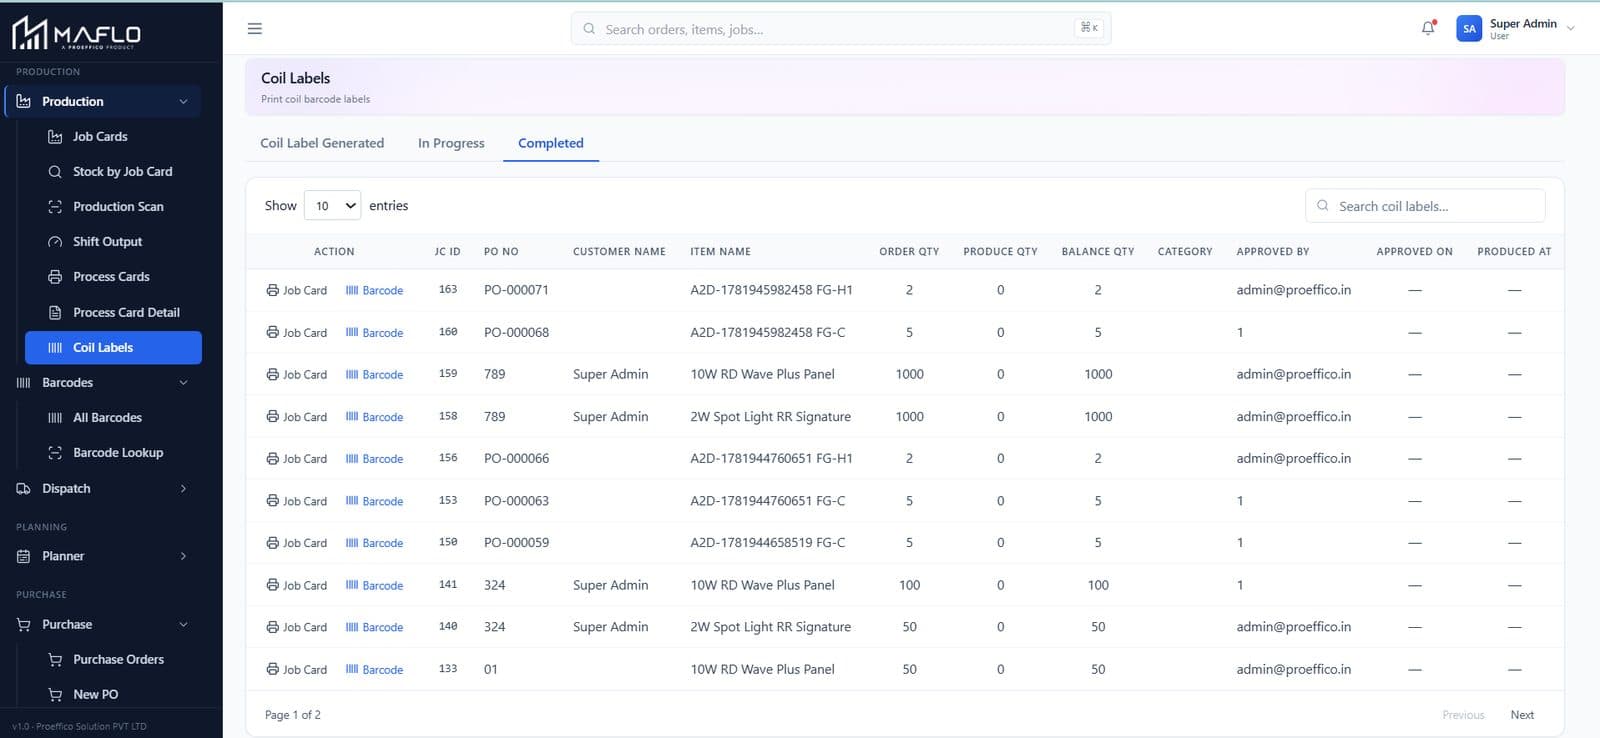This screenshot has width=1600, height=738.
Task: Click the Barcodes section barcode icon
Action: pos(24,383)
